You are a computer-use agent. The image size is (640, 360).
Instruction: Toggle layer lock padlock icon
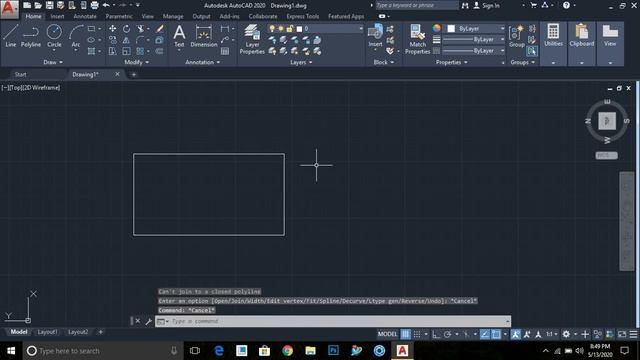(289, 29)
